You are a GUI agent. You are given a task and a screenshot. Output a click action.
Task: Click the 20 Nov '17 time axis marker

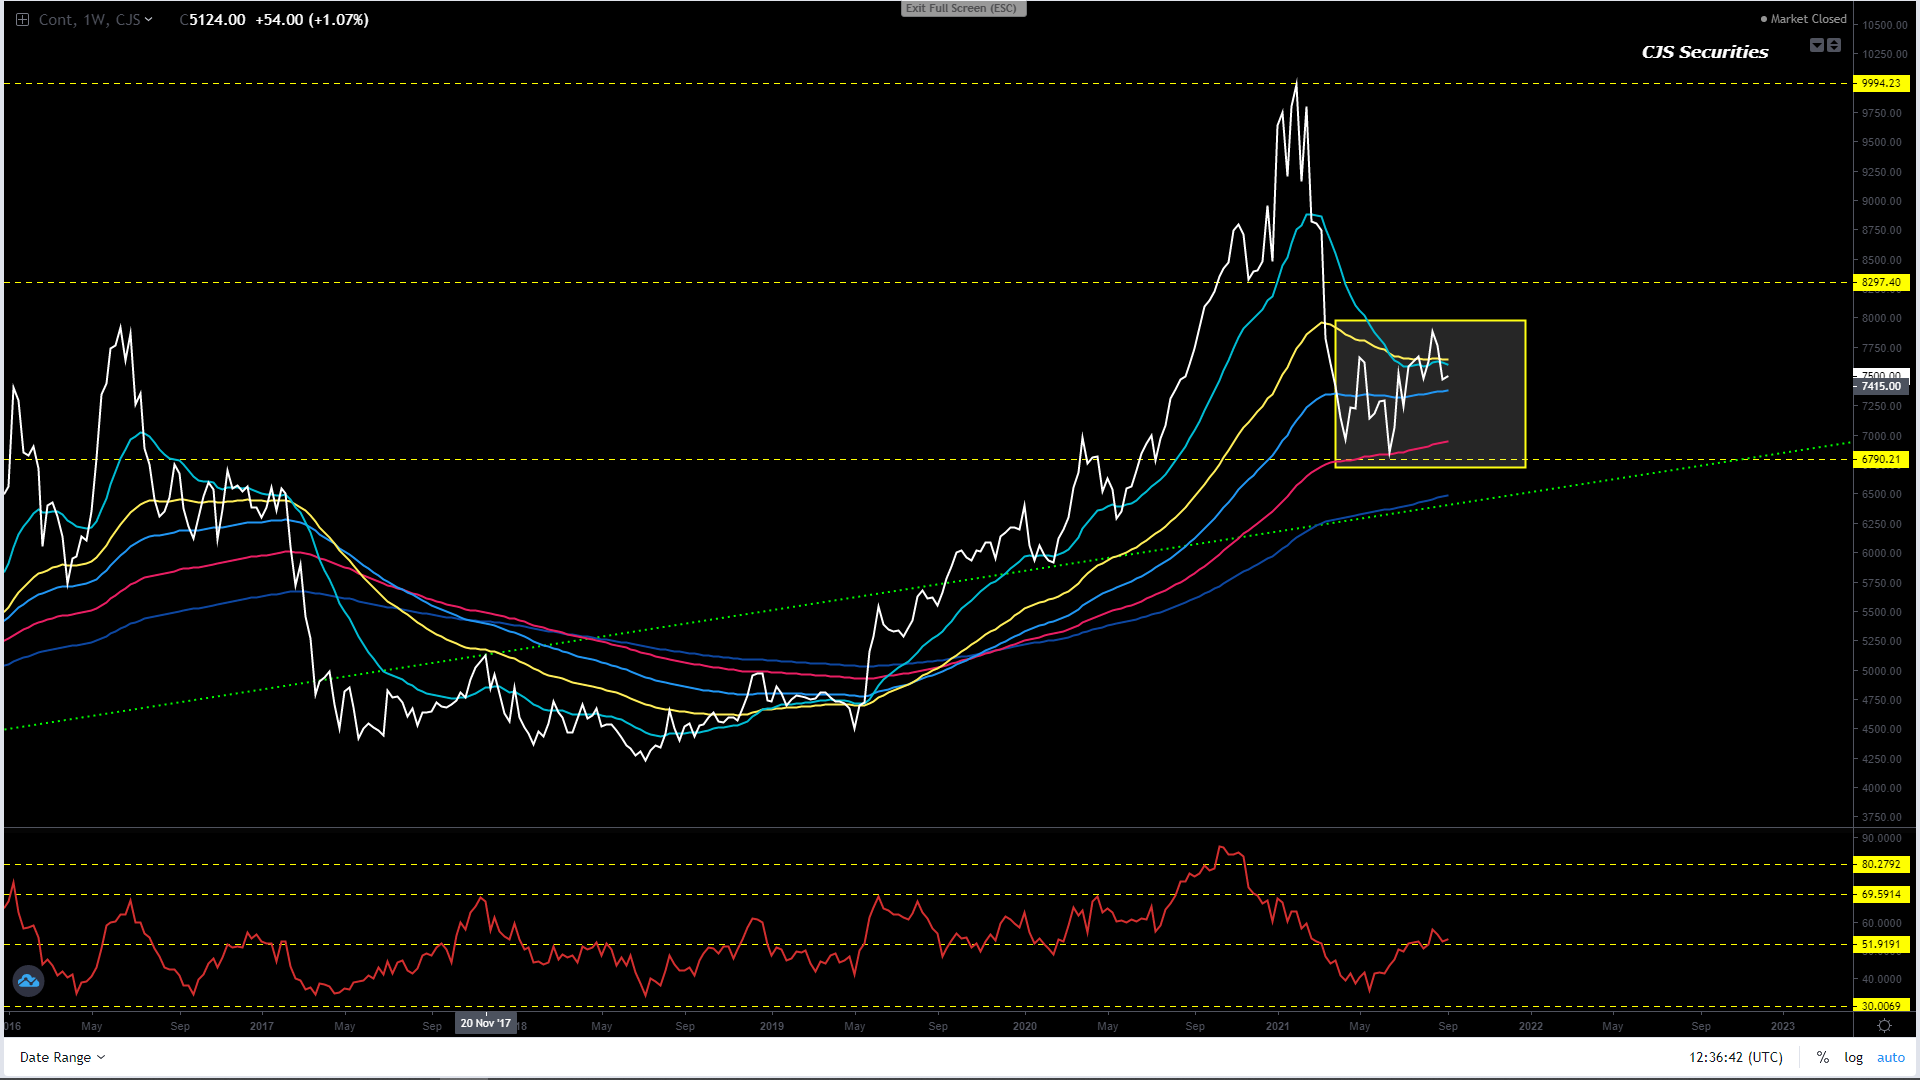485,1023
